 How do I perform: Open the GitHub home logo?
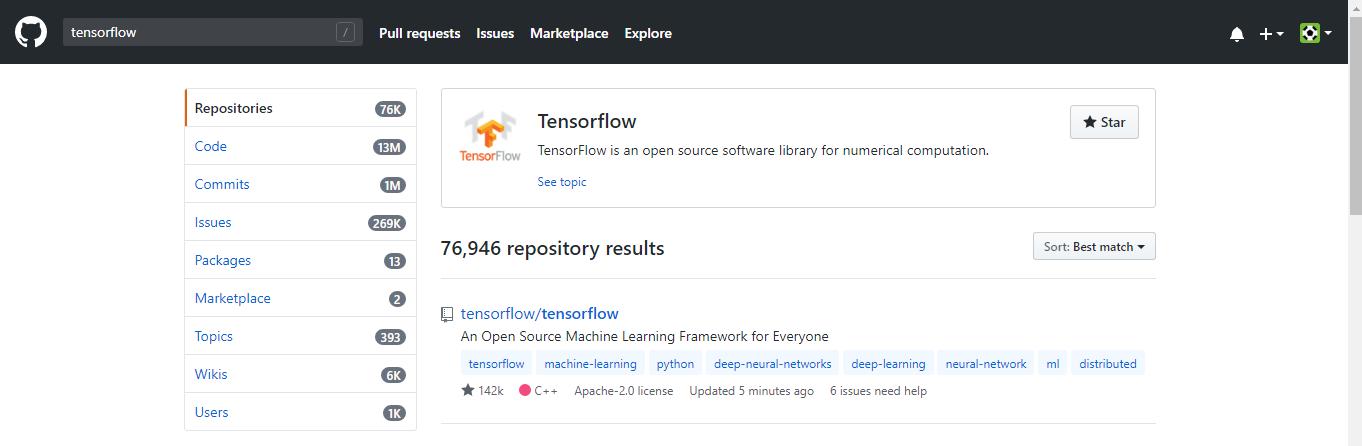31,33
